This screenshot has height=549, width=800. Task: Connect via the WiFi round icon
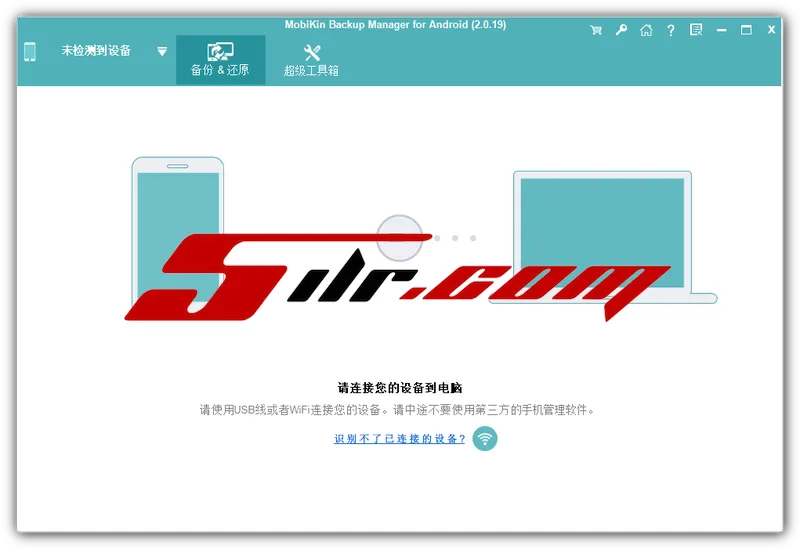pos(485,438)
